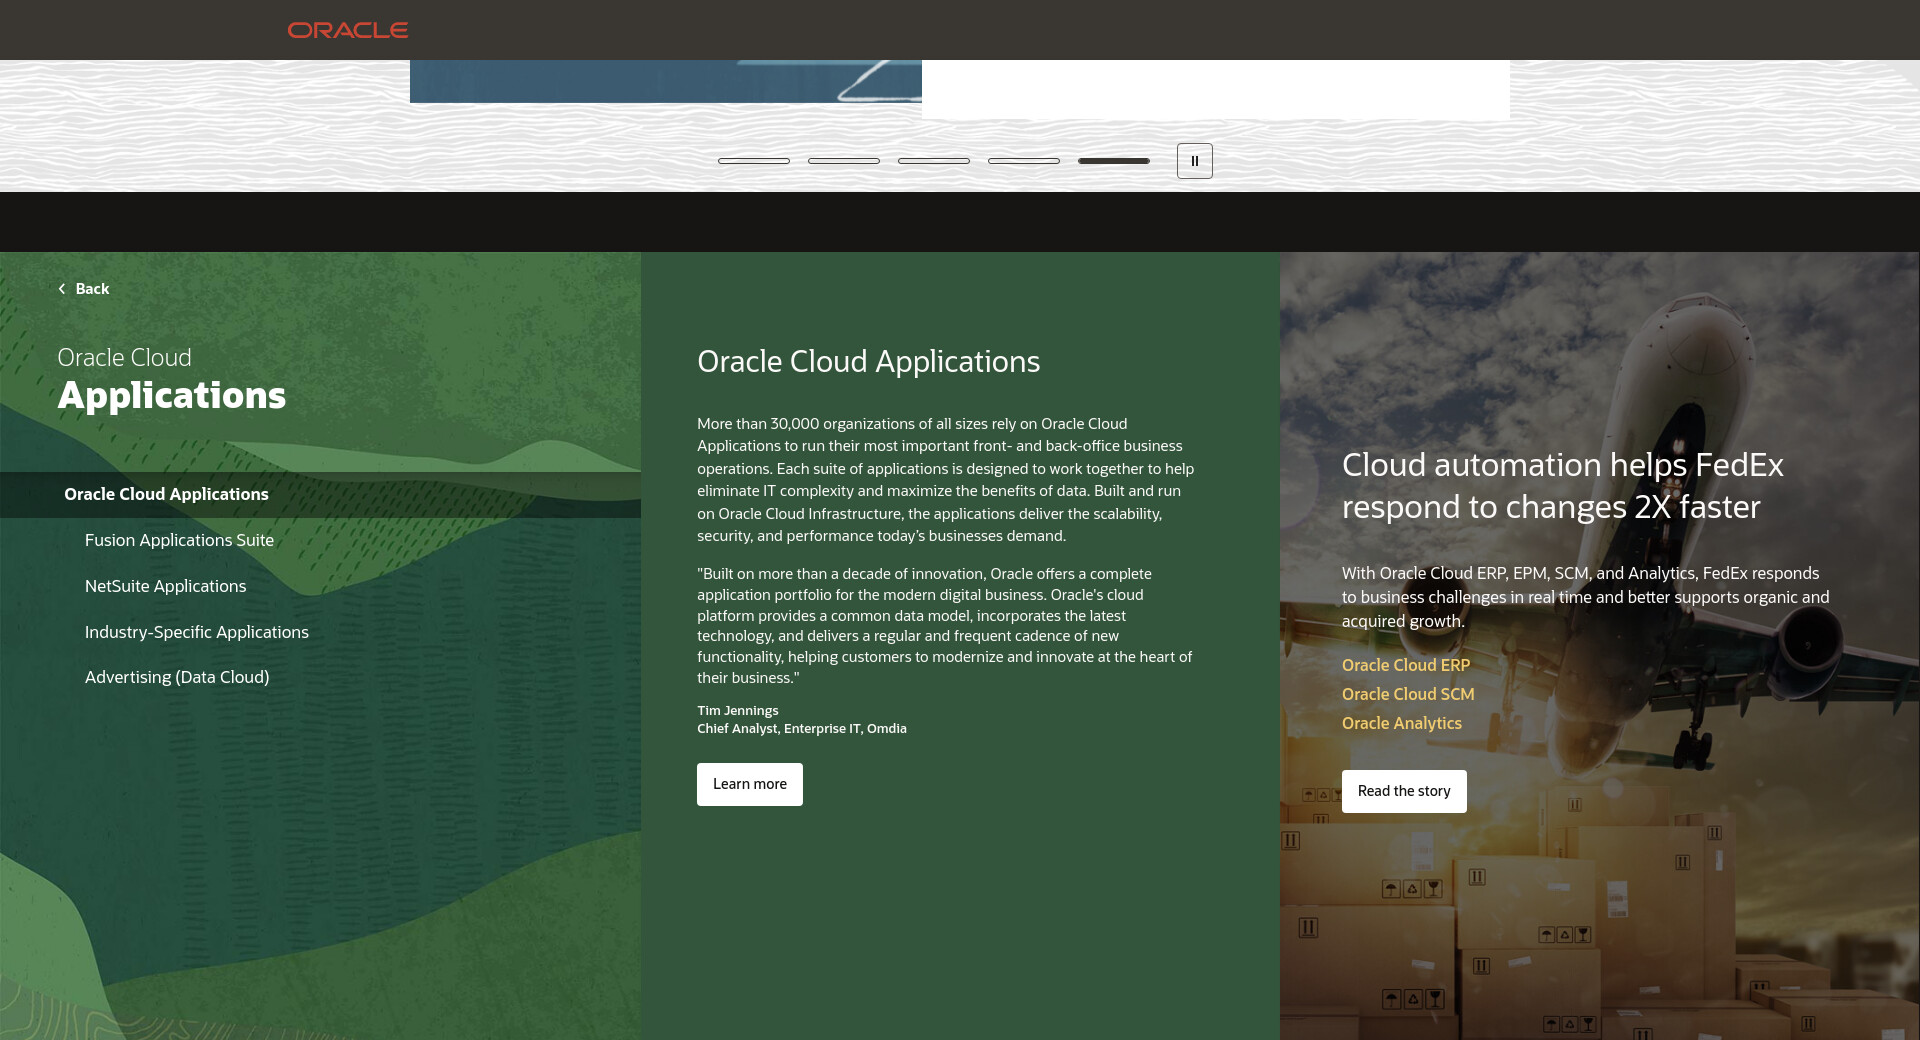Click the Oracle logo in header
1920x1040 pixels.
click(347, 30)
